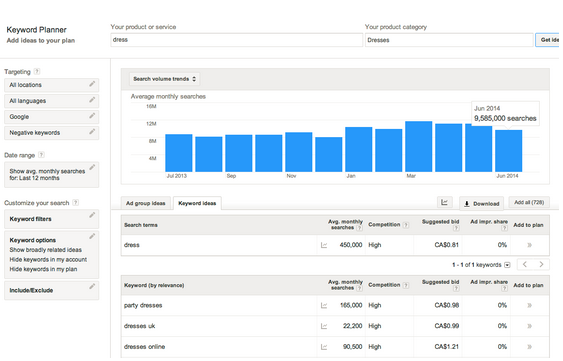Open Competition help icon in Search terms header
The height and width of the screenshot is (361, 563).
406,225
